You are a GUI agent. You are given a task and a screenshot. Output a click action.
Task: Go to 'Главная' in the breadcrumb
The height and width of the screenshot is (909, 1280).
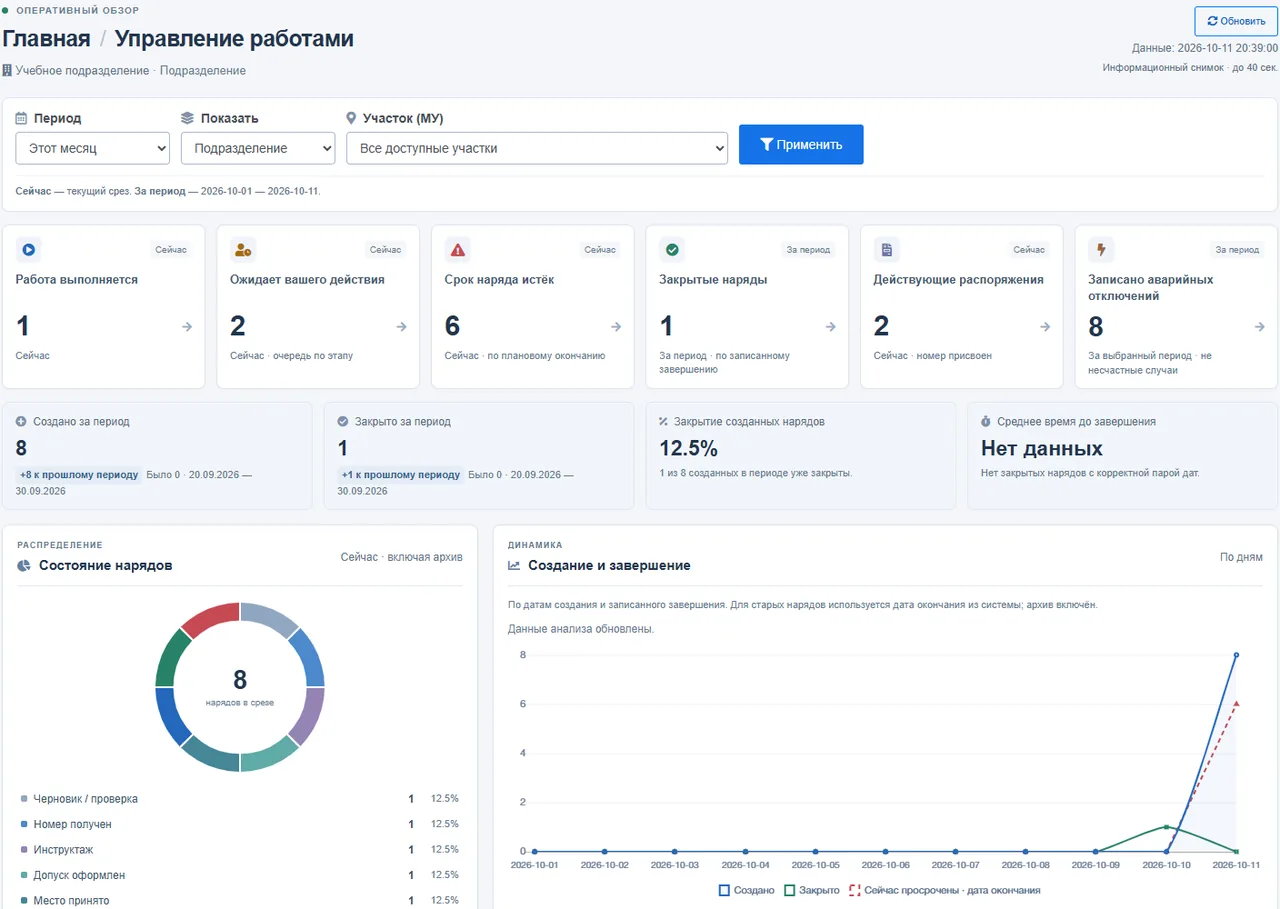(x=46, y=39)
